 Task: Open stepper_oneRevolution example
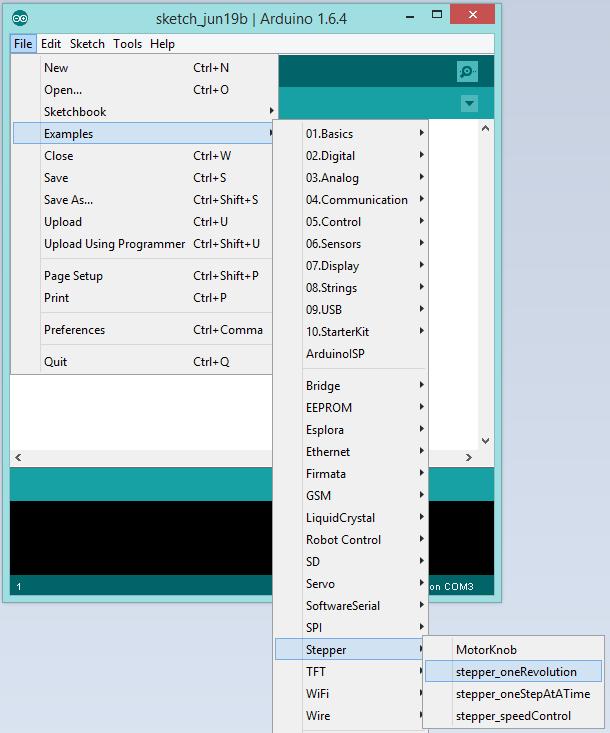(x=513, y=671)
